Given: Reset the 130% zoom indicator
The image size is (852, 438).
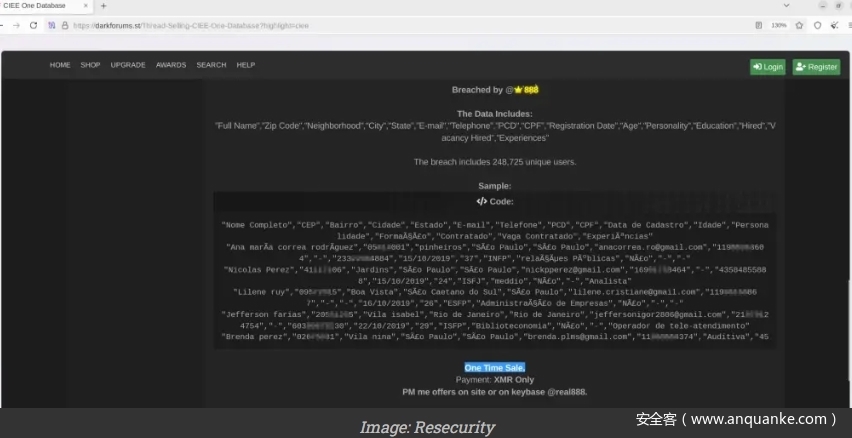Looking at the screenshot, I should pyautogui.click(x=779, y=25).
